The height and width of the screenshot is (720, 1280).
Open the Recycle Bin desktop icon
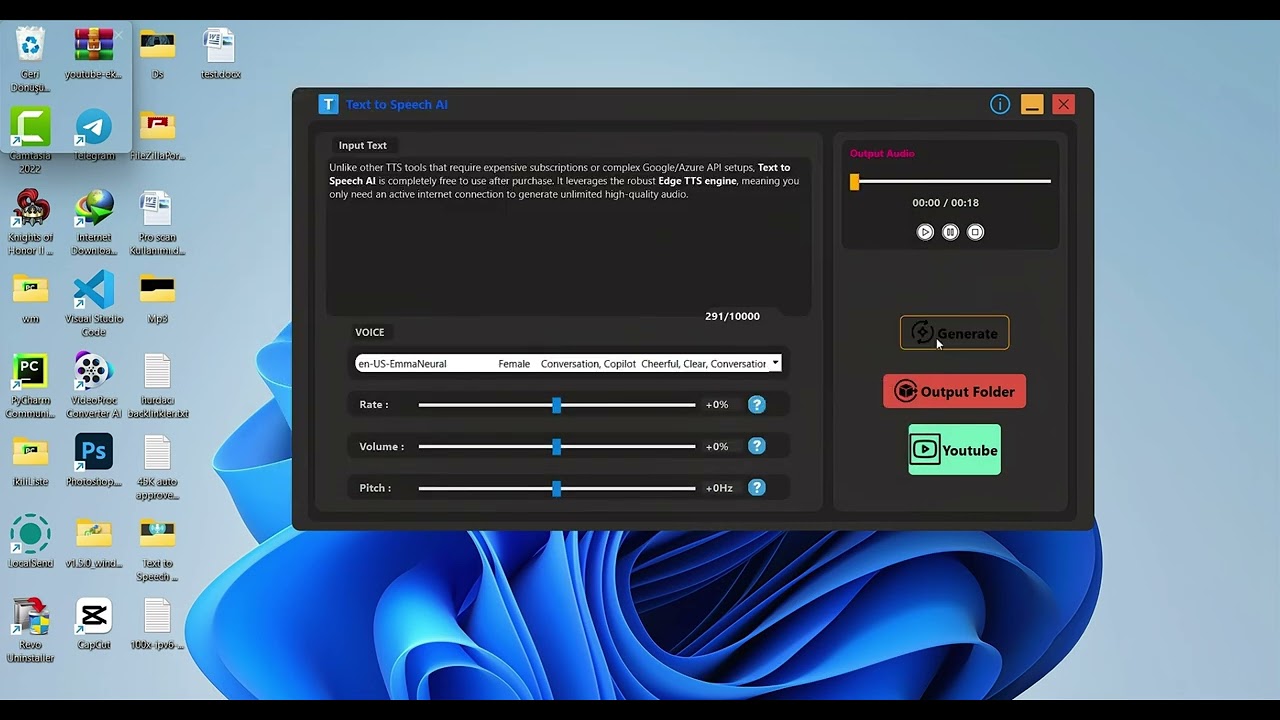click(30, 58)
